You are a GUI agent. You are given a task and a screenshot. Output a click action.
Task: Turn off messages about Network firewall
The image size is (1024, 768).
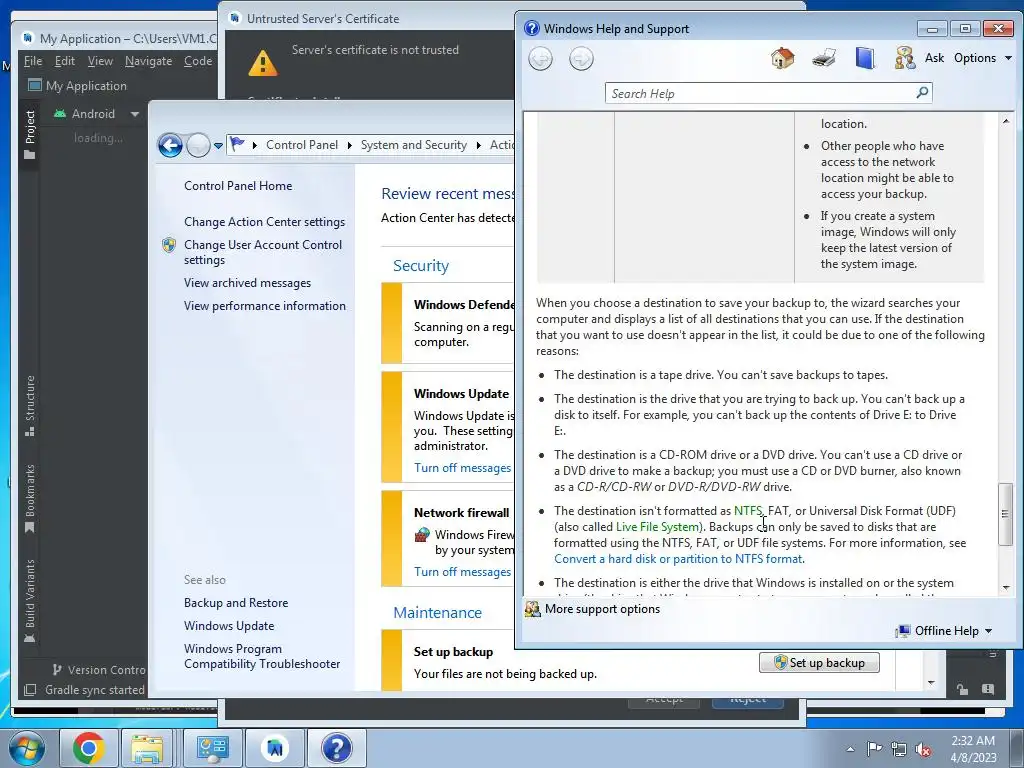tap(462, 571)
